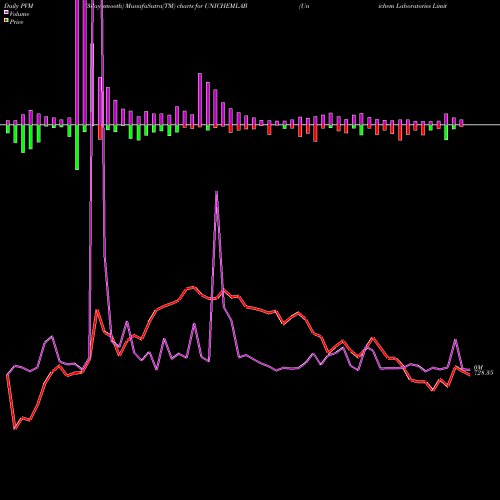Select the "Price" legend label
This screenshot has height=500, width=500.
(x=16, y=22)
